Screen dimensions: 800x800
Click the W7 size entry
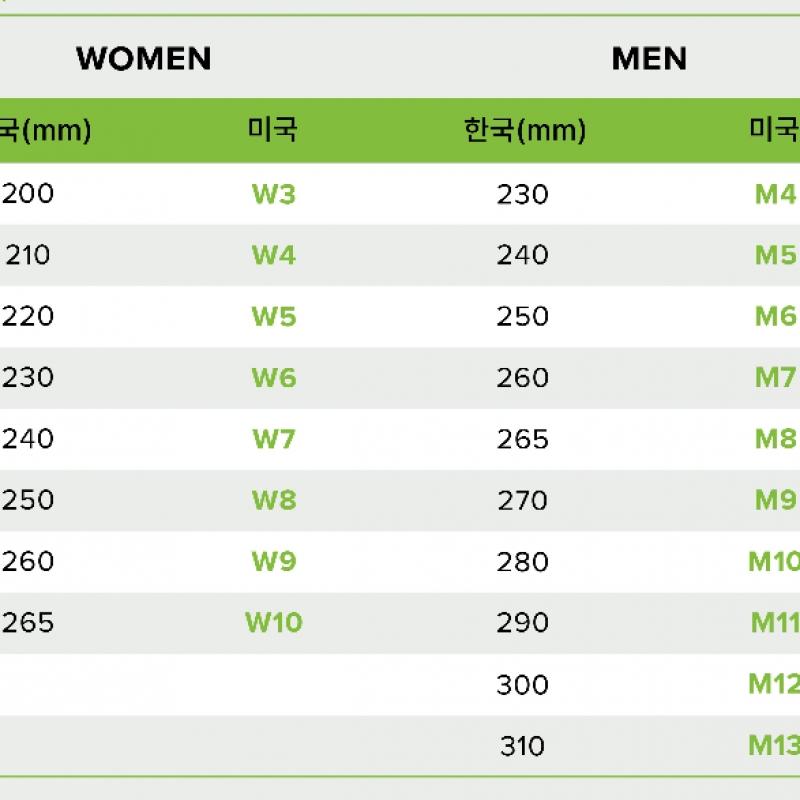273,438
